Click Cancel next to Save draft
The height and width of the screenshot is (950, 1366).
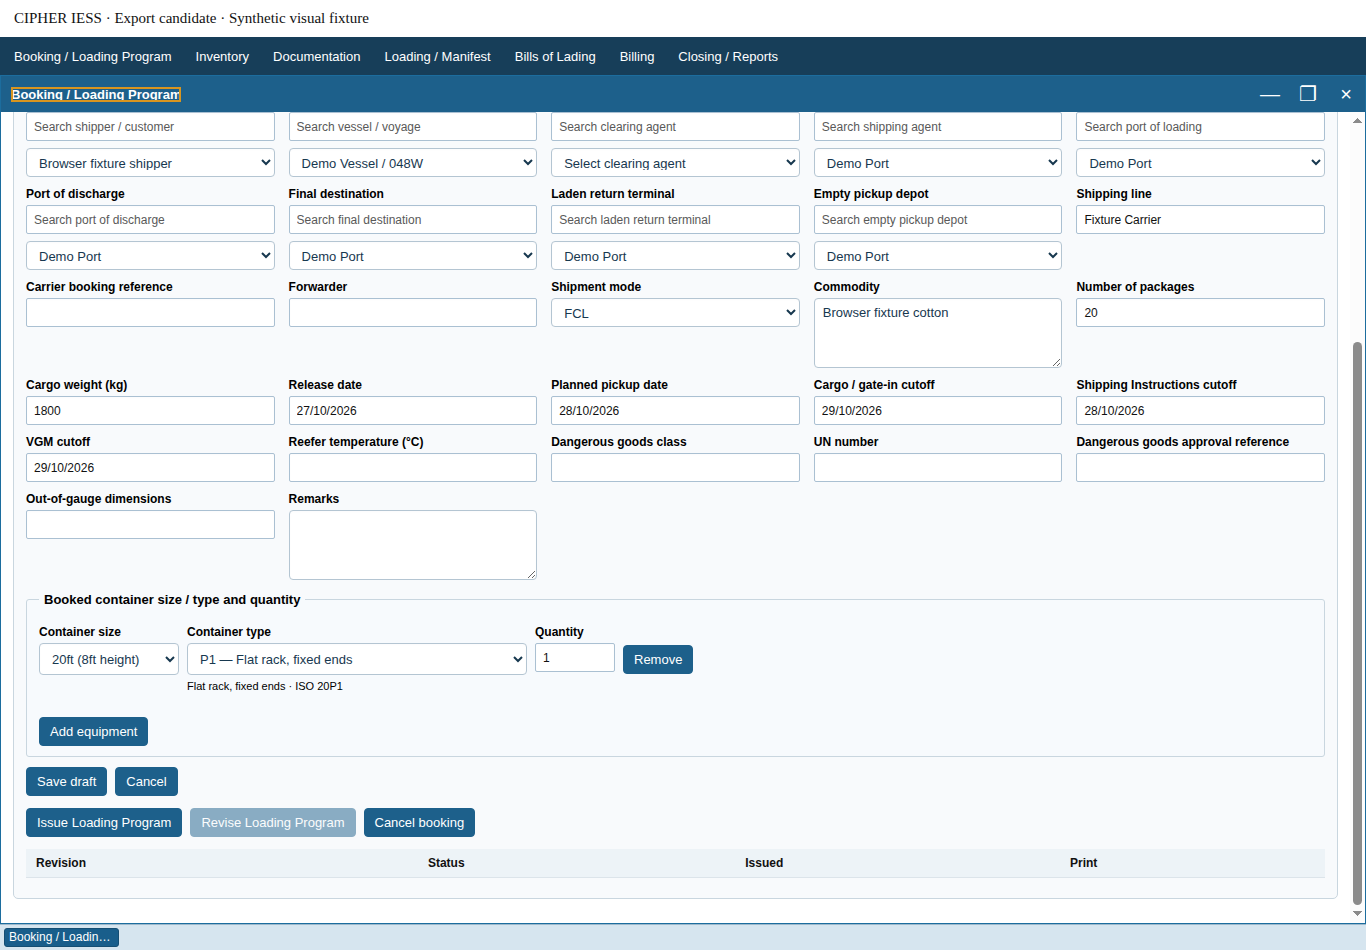coord(146,782)
